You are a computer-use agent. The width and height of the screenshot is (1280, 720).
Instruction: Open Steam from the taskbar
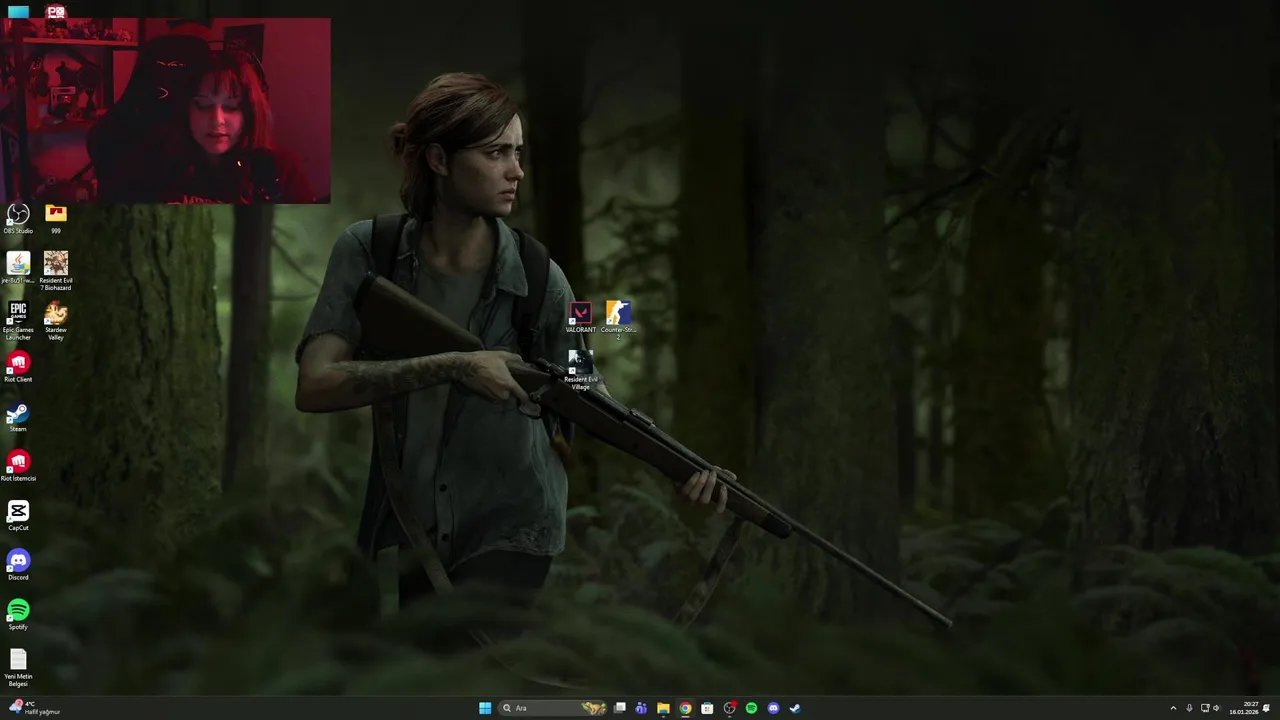(x=795, y=708)
